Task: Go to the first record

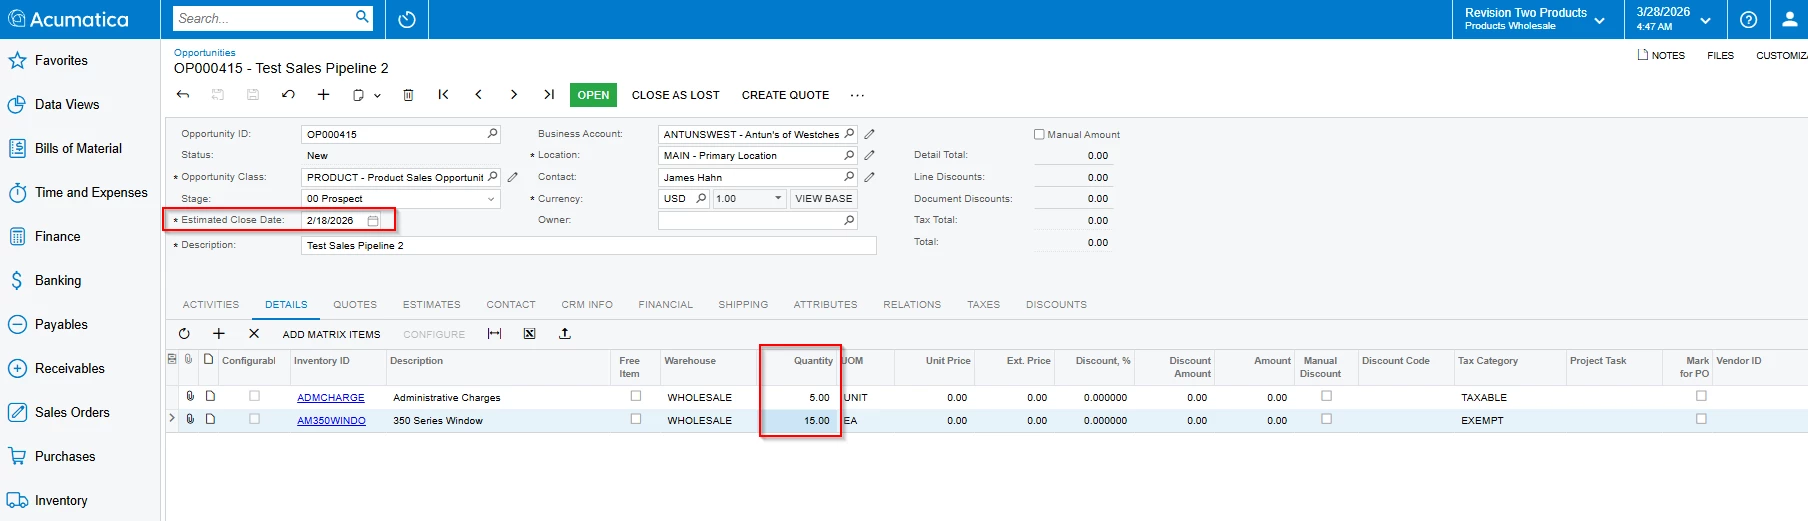Action: point(443,95)
